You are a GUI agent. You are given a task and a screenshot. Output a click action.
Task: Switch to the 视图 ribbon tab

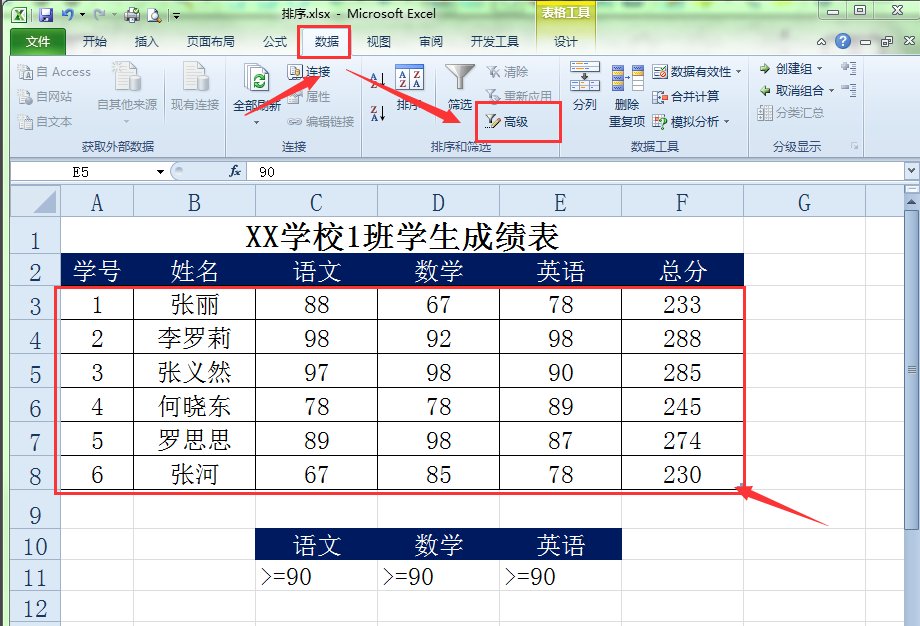(x=378, y=42)
